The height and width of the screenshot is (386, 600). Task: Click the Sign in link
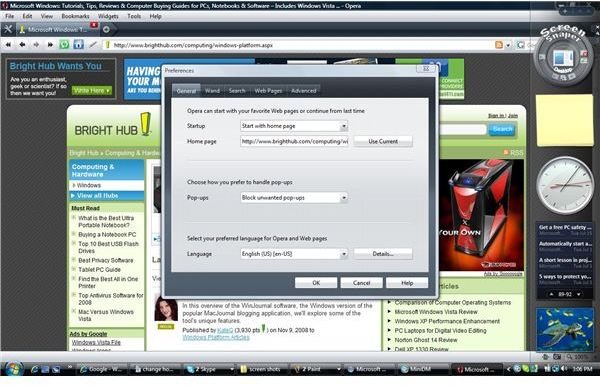(x=496, y=116)
